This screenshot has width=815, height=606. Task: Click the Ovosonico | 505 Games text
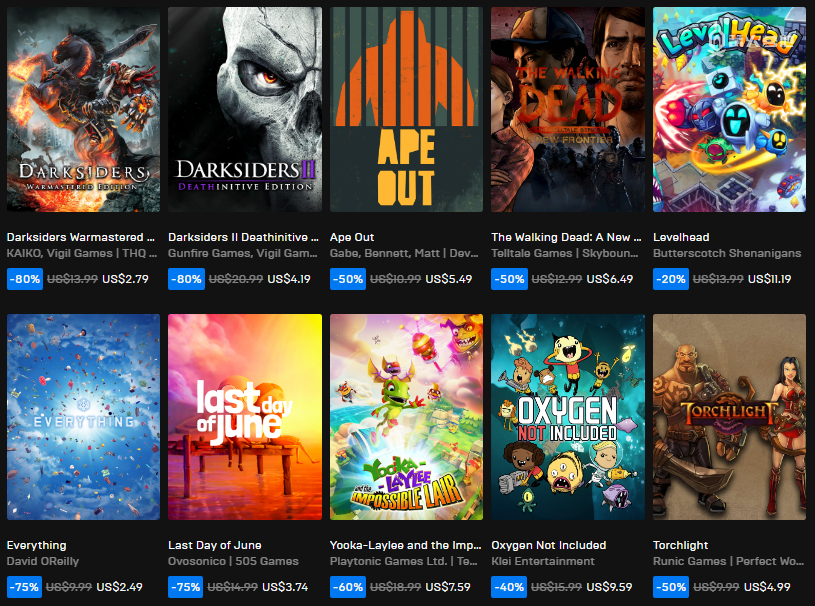(233, 561)
